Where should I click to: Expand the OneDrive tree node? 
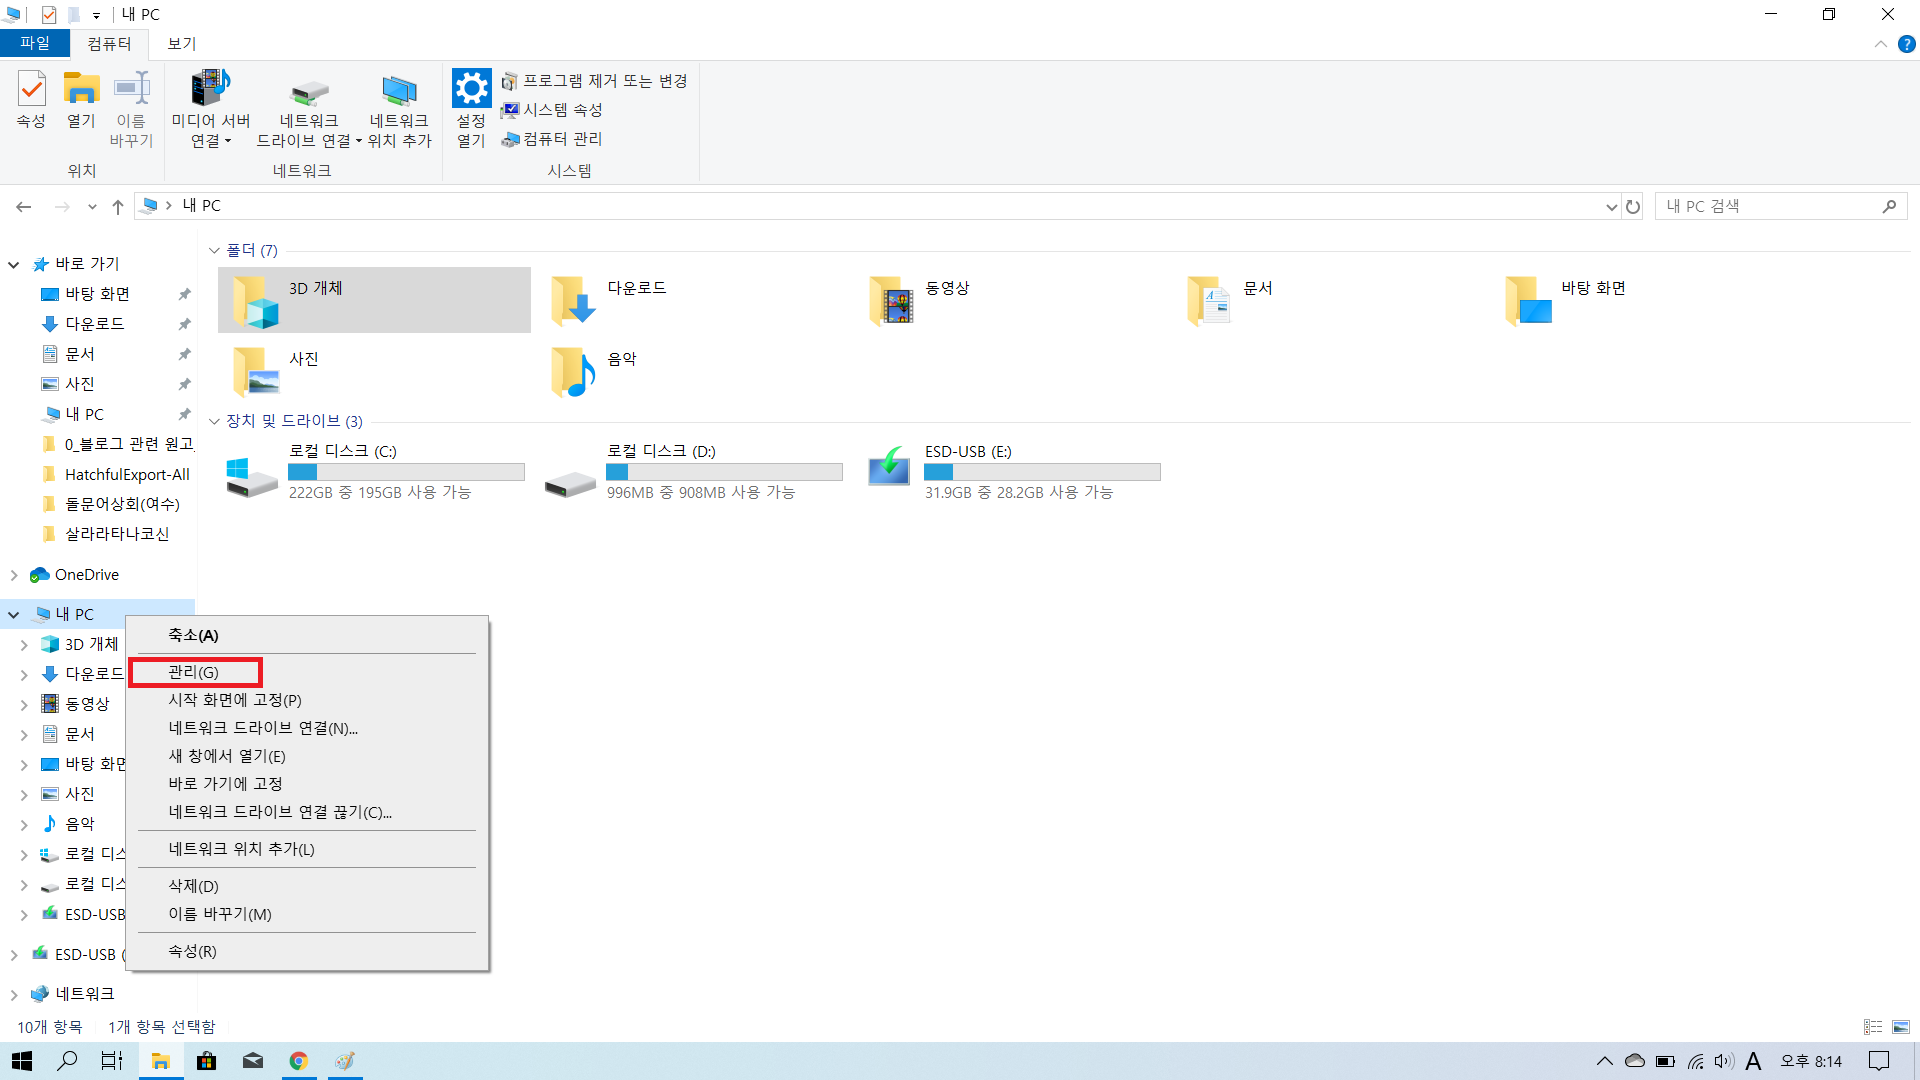click(14, 575)
